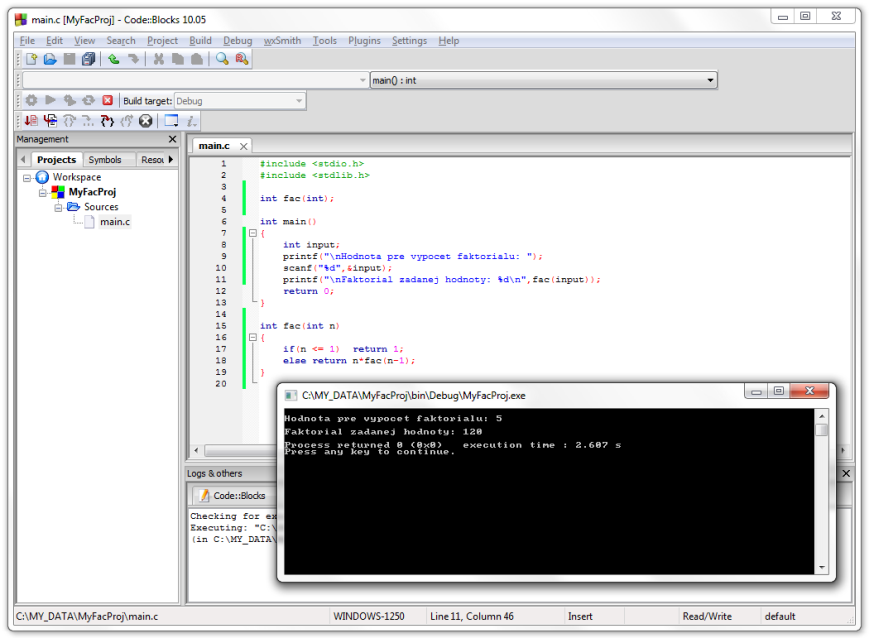The width and height of the screenshot is (870, 638).
Task: Switch to the Symbols tab
Action: click(105, 160)
